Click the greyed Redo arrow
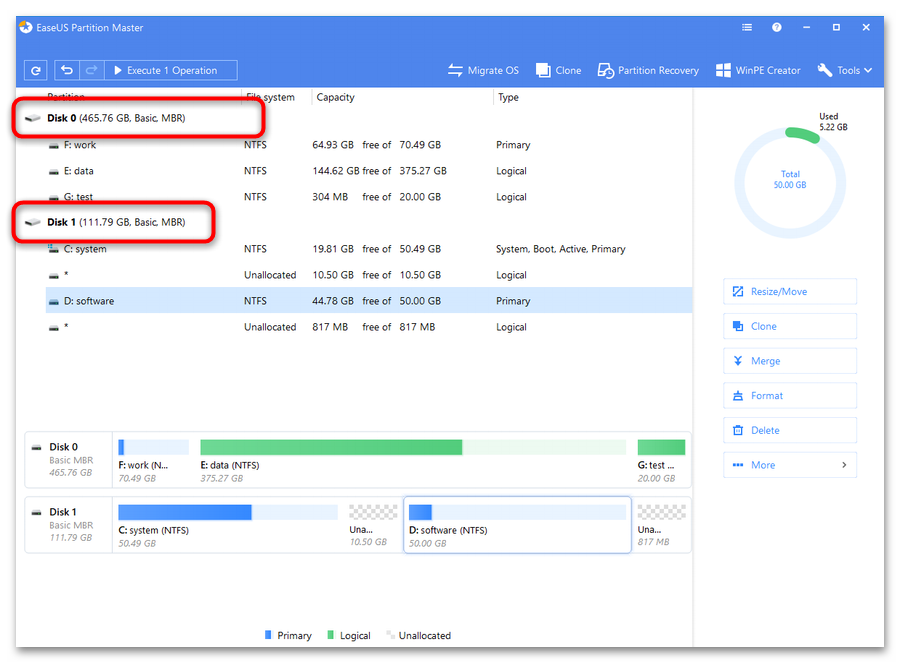Image resolution: width=900 pixels, height=663 pixels. point(92,71)
